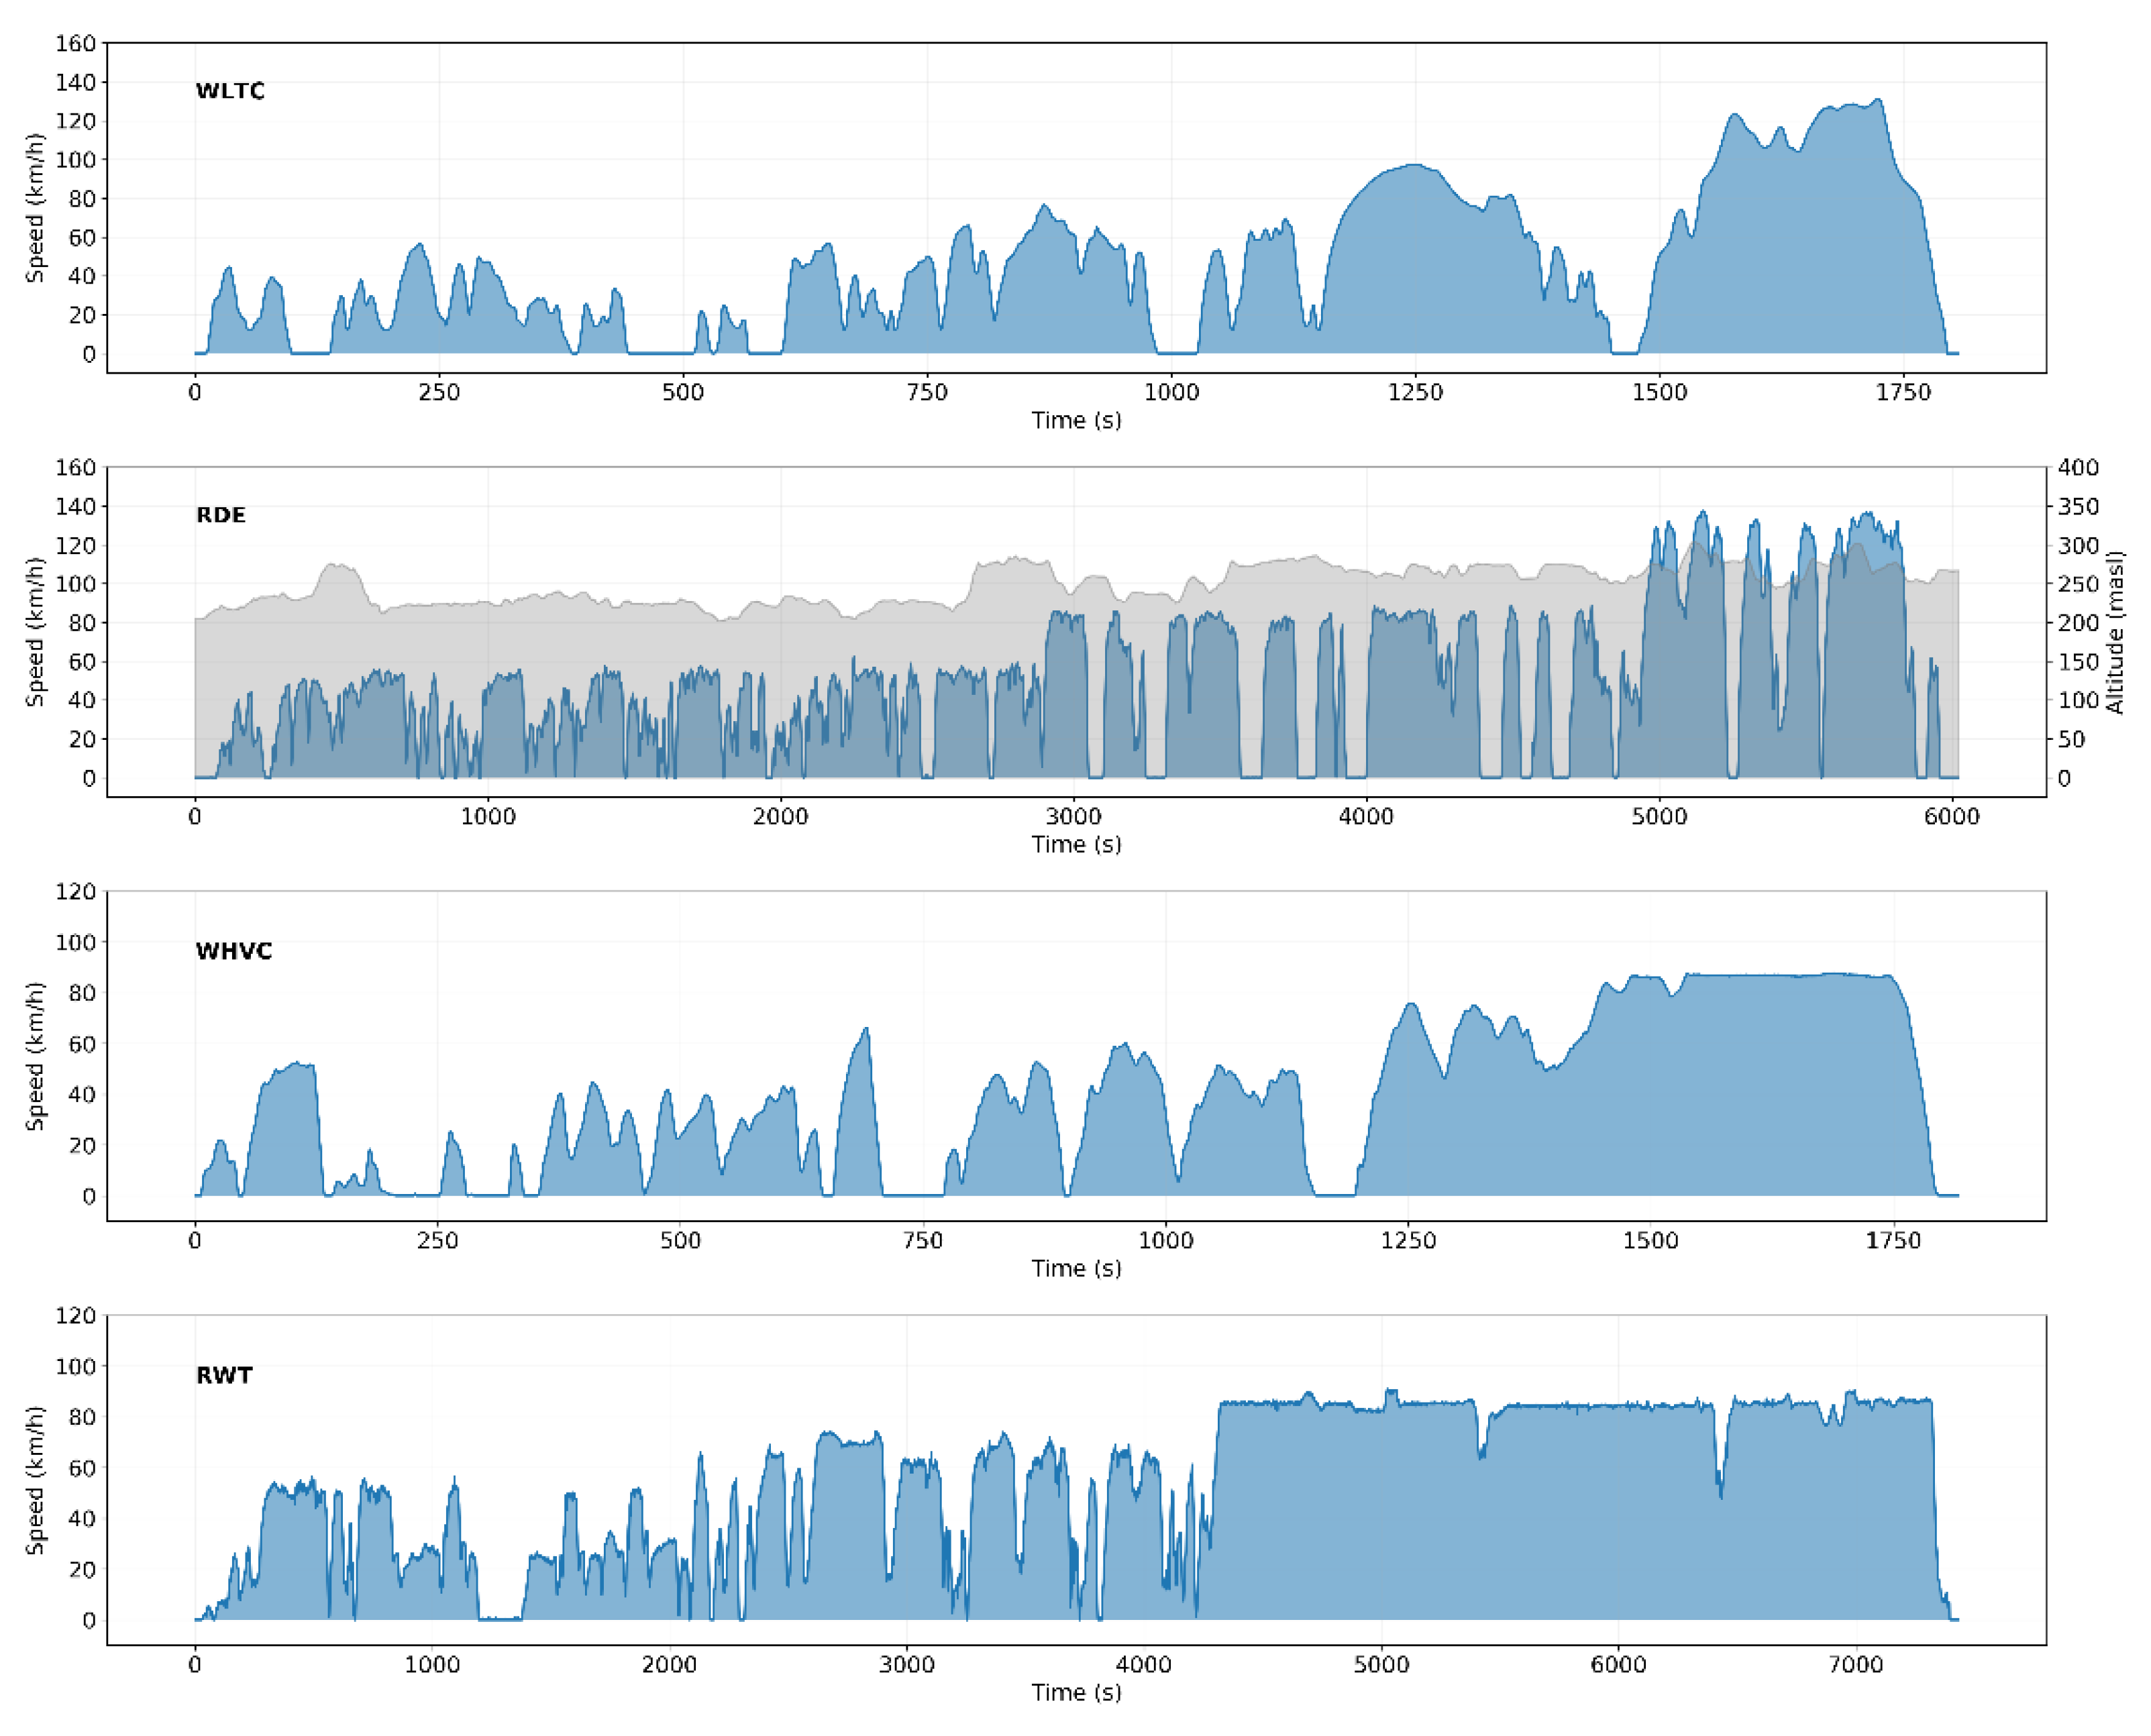Select the Time (s) label under WLTC chart
The image size is (2151, 1736).
tap(1077, 420)
